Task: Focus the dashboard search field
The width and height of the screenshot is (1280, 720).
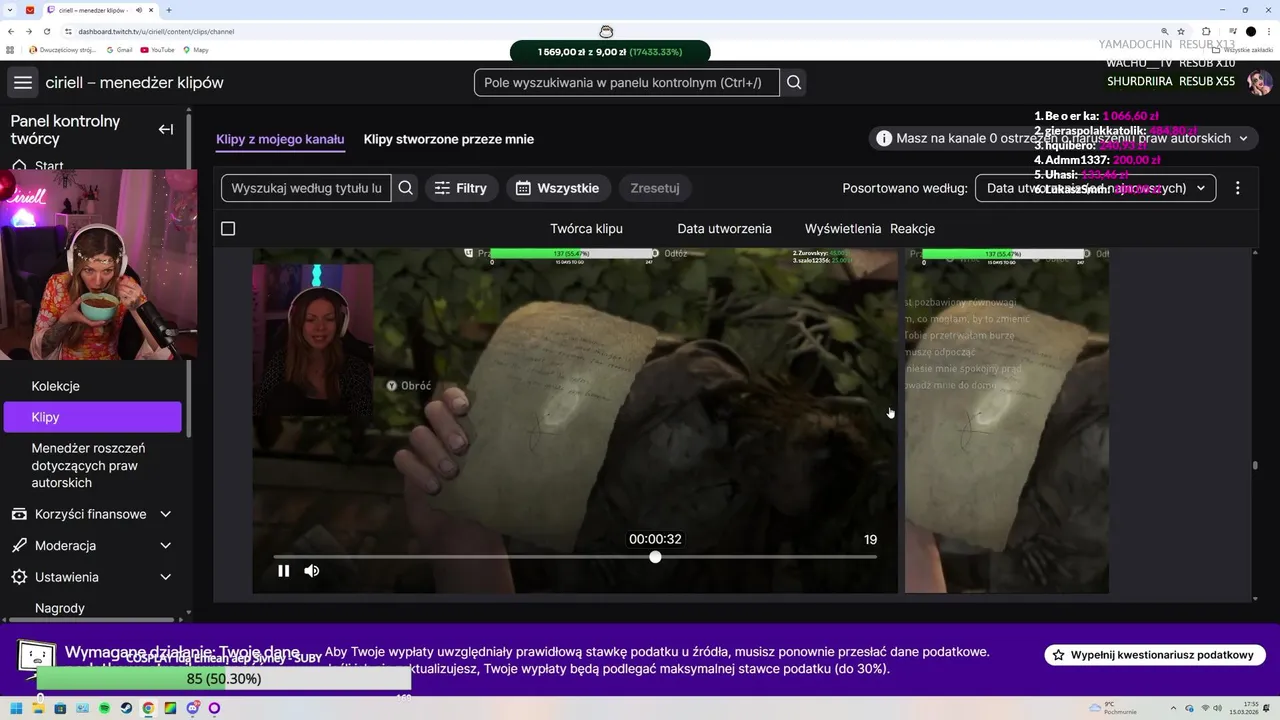Action: 626,83
